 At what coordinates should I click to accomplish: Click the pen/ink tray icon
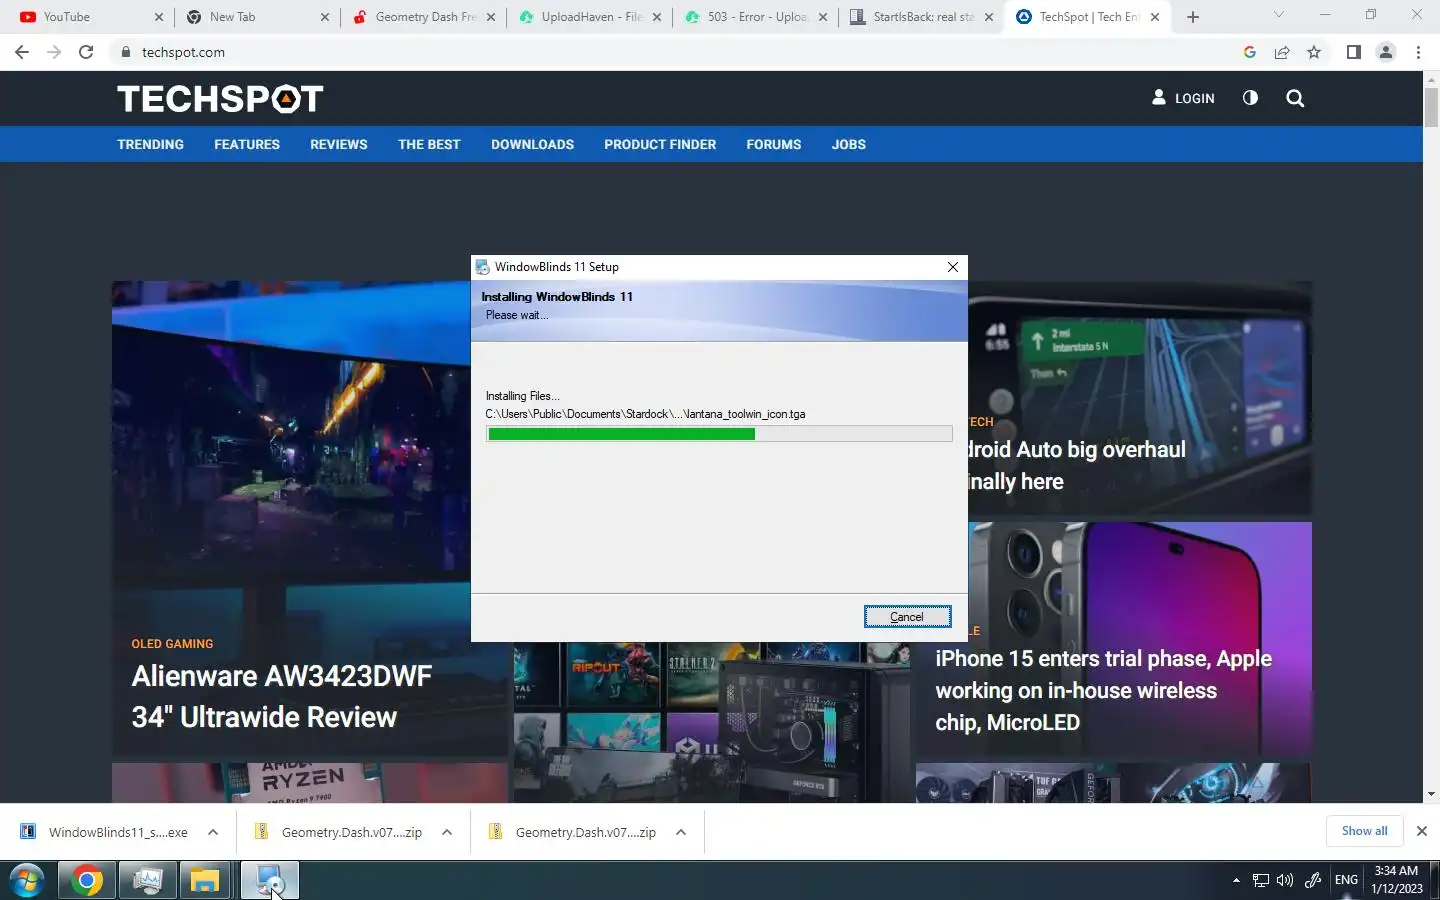(1313, 881)
